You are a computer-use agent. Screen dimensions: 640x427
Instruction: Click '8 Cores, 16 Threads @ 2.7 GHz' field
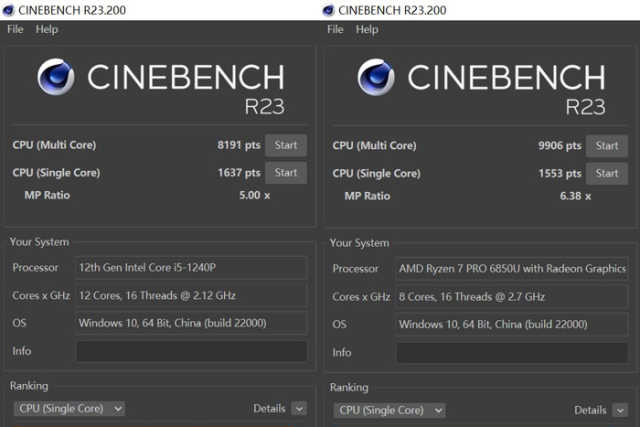[x=512, y=297]
